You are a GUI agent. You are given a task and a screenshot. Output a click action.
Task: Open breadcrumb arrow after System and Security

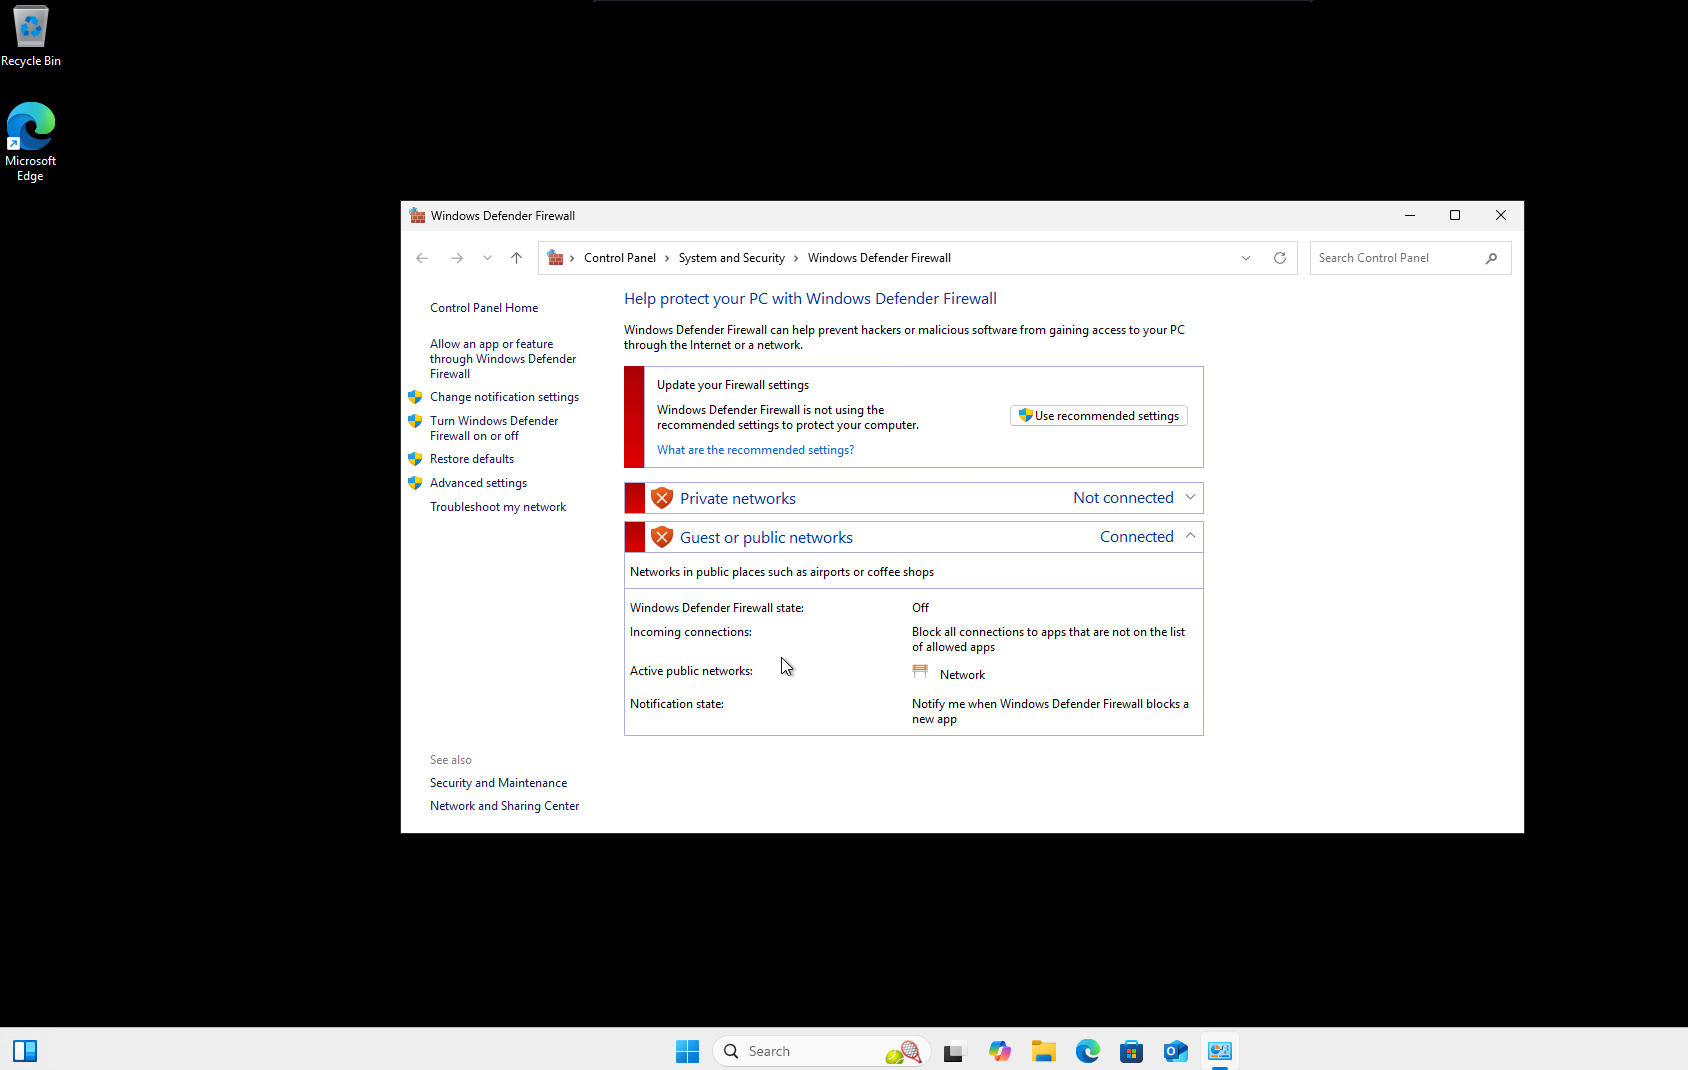[x=796, y=258]
